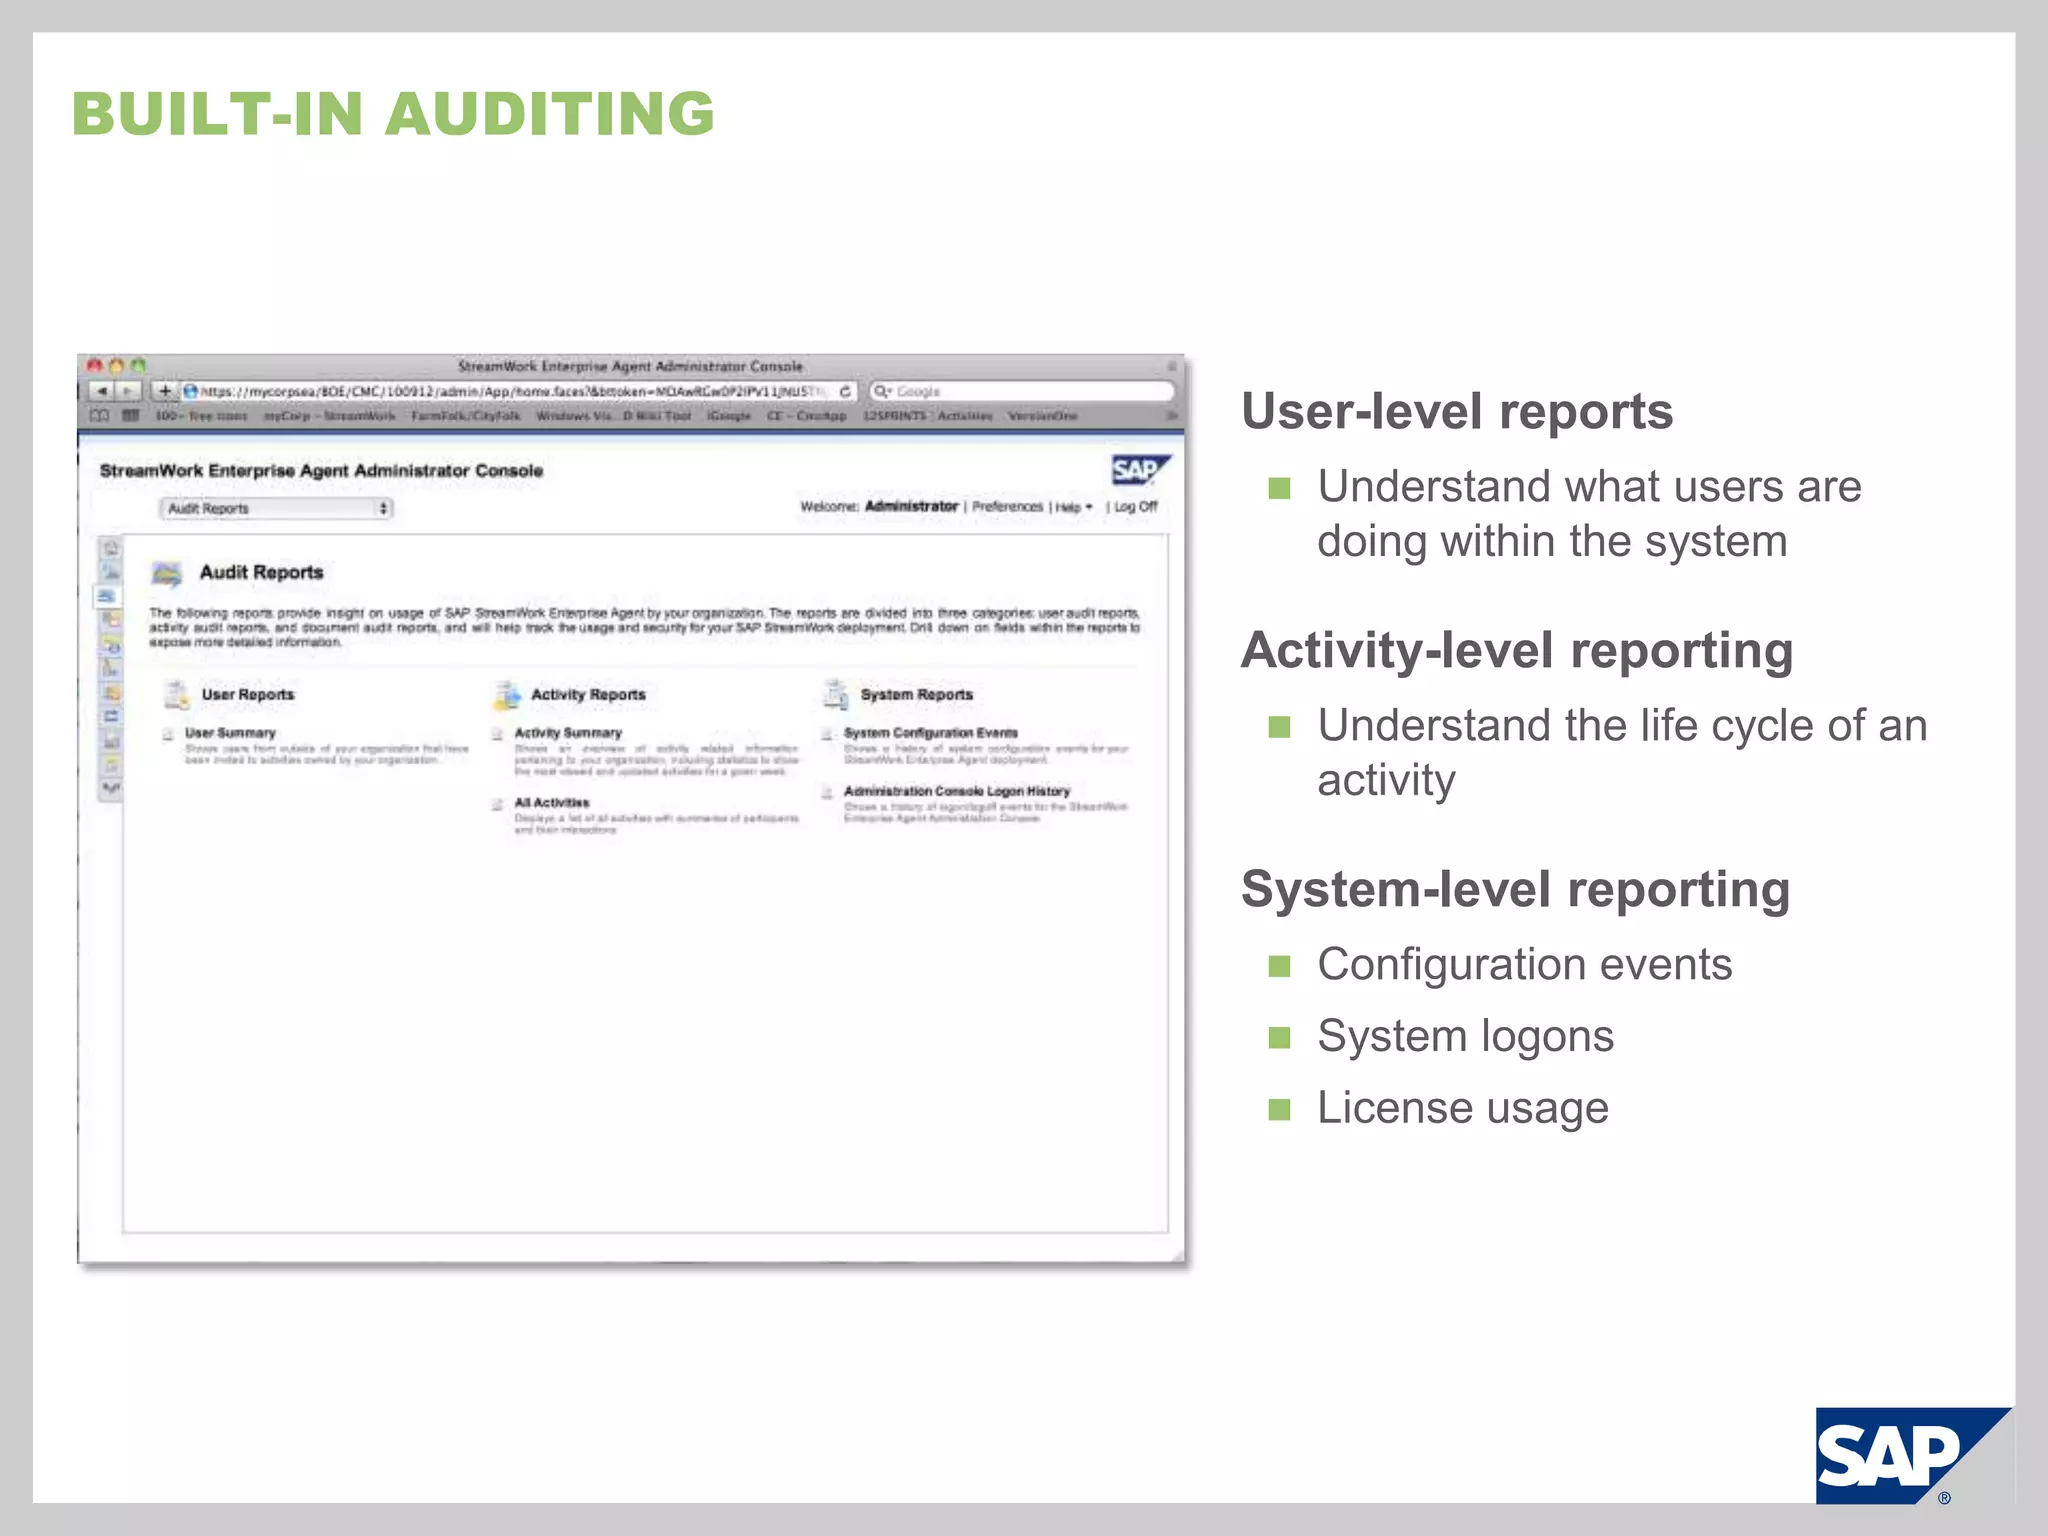Open the Preferences link
This screenshot has height=1536, width=2048.
tap(1007, 507)
